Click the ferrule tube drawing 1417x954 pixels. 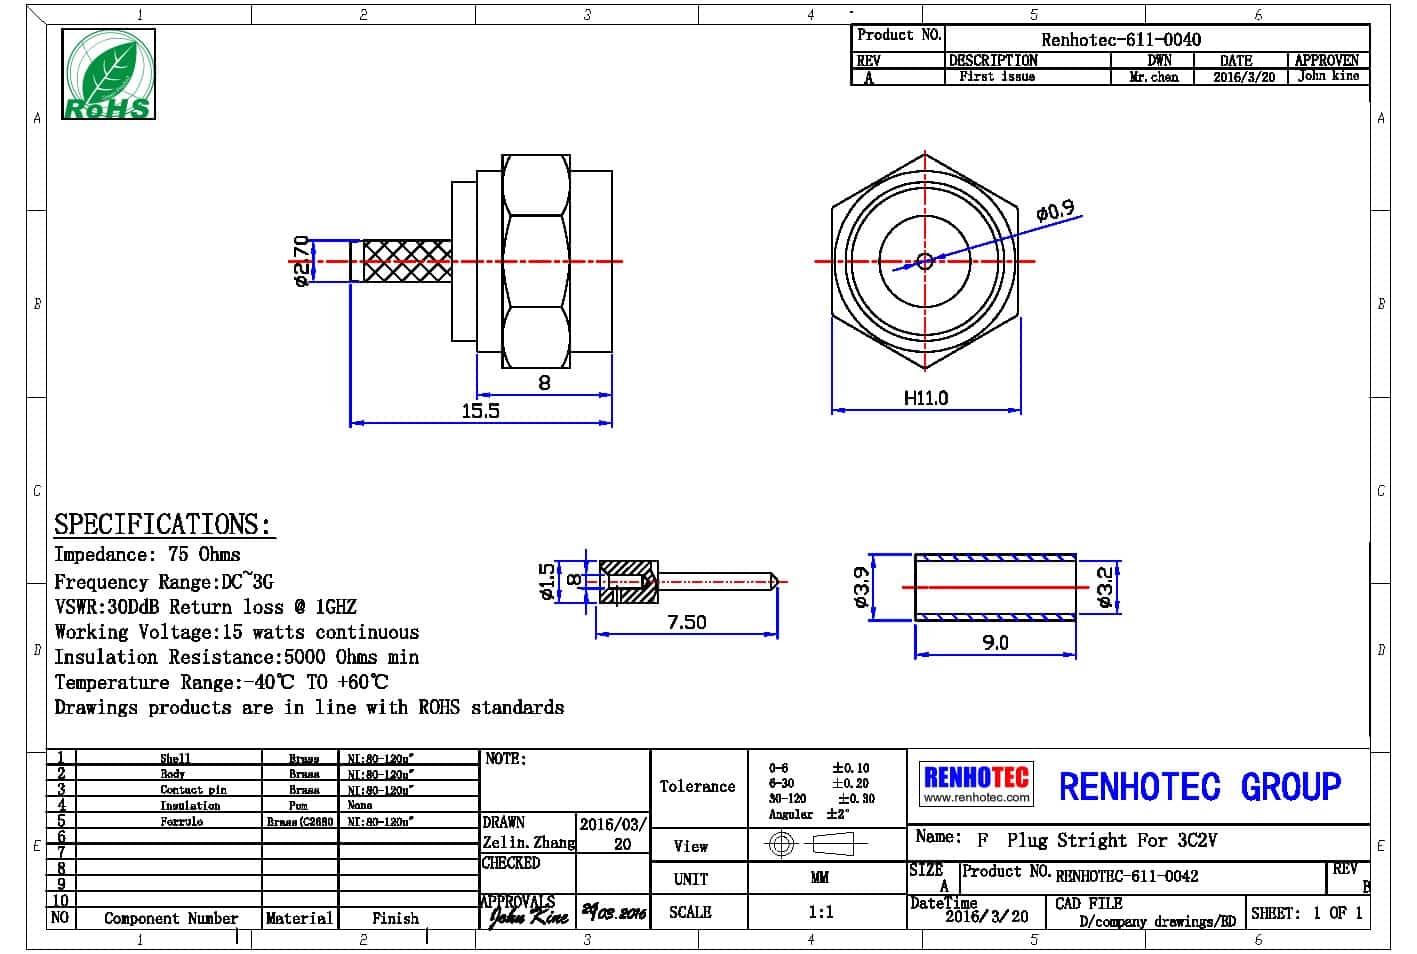click(995, 587)
